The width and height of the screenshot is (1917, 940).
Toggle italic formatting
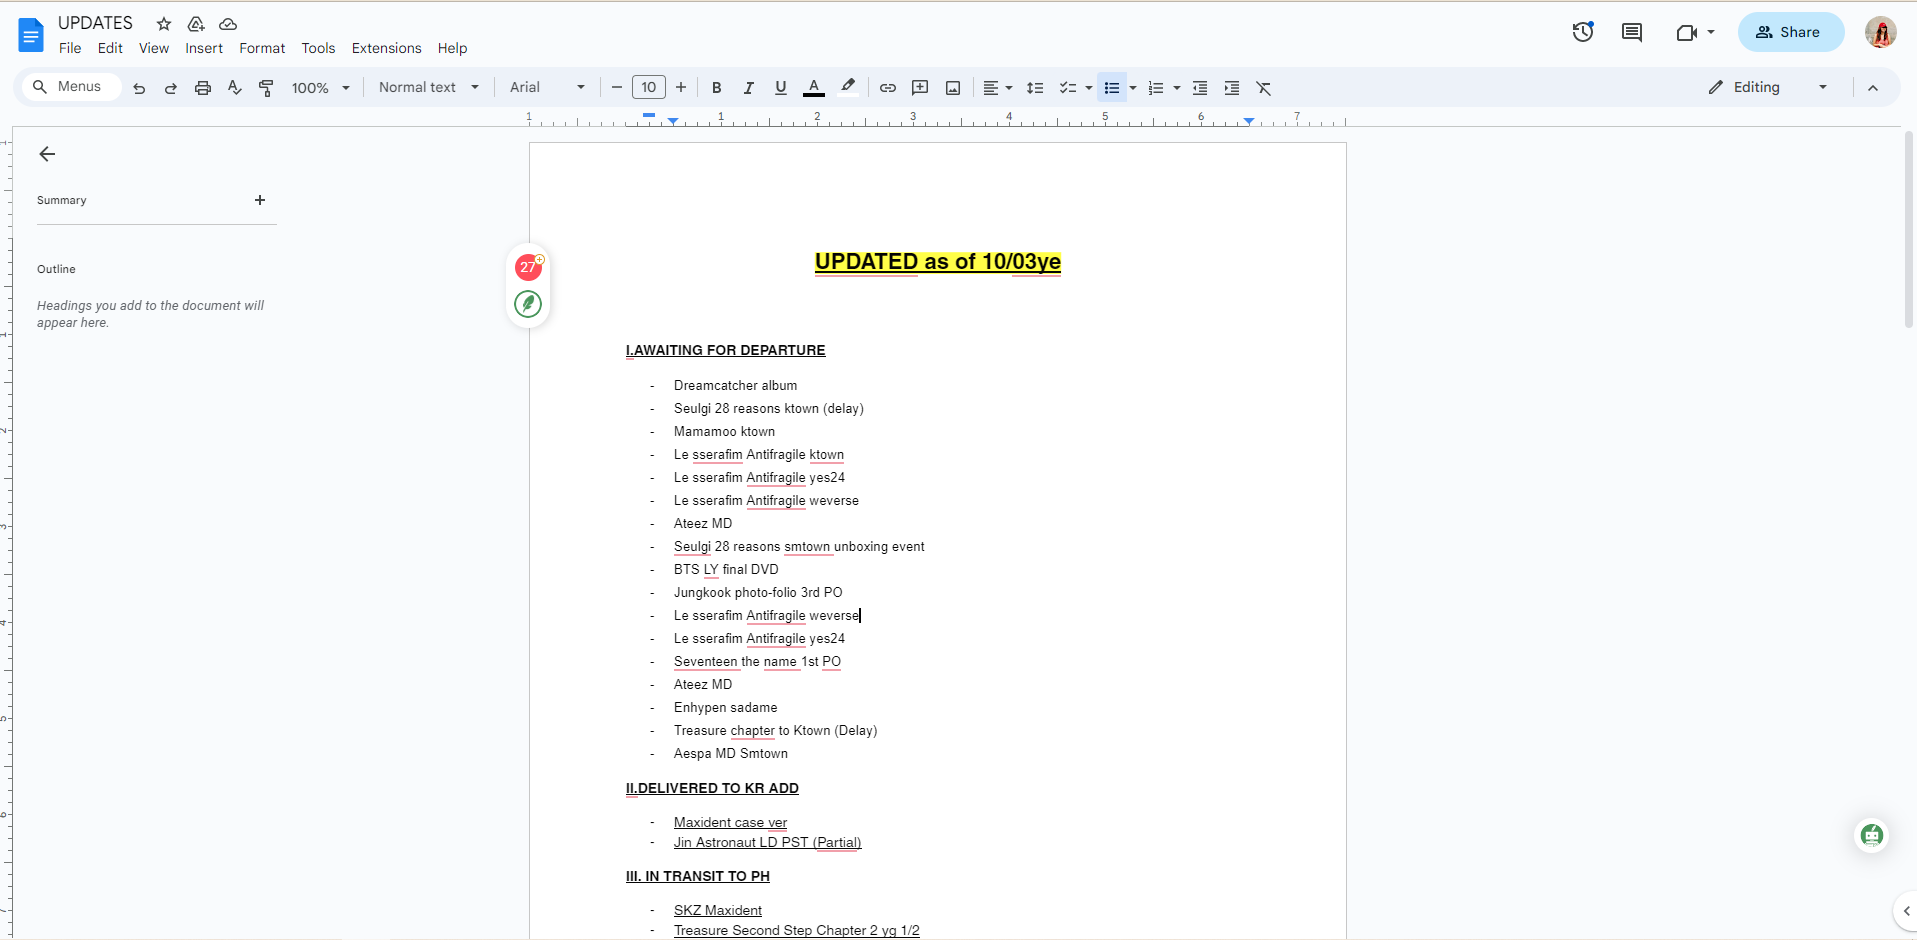point(748,88)
